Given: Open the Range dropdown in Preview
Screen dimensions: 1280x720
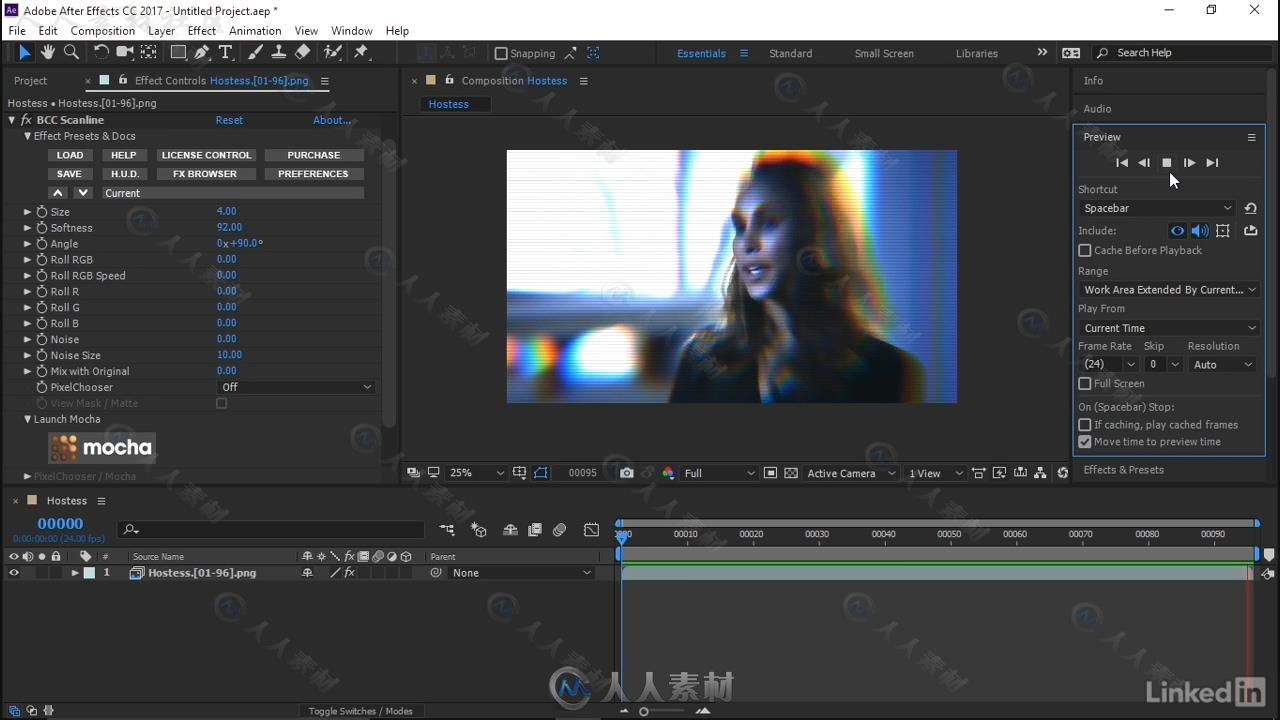Looking at the screenshot, I should (1169, 289).
